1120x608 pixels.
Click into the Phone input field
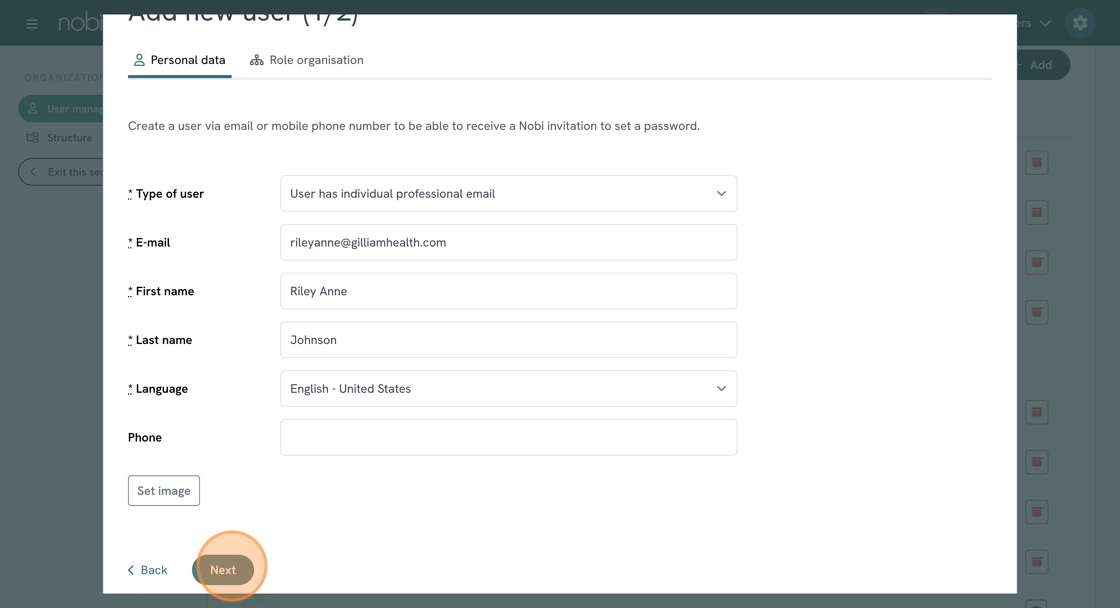click(x=508, y=438)
